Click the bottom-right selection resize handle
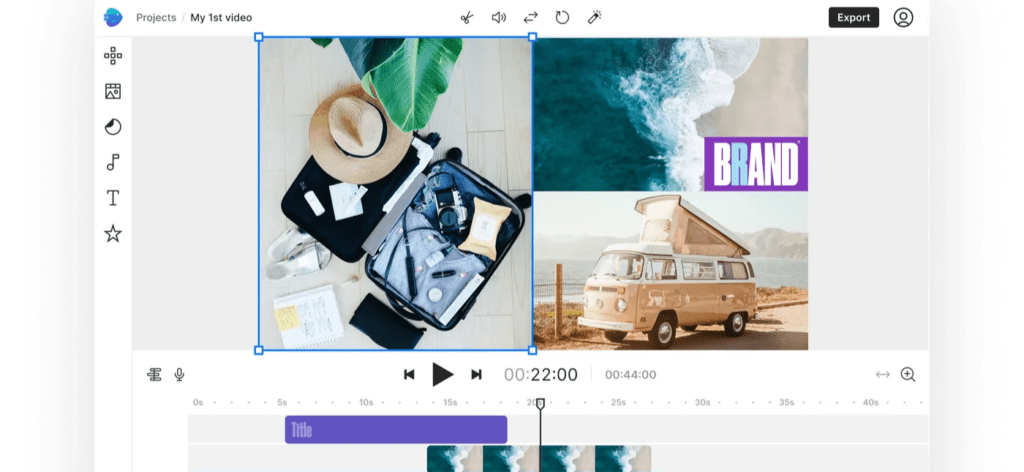Screen dimensions: 1024x472 [x=532, y=351]
